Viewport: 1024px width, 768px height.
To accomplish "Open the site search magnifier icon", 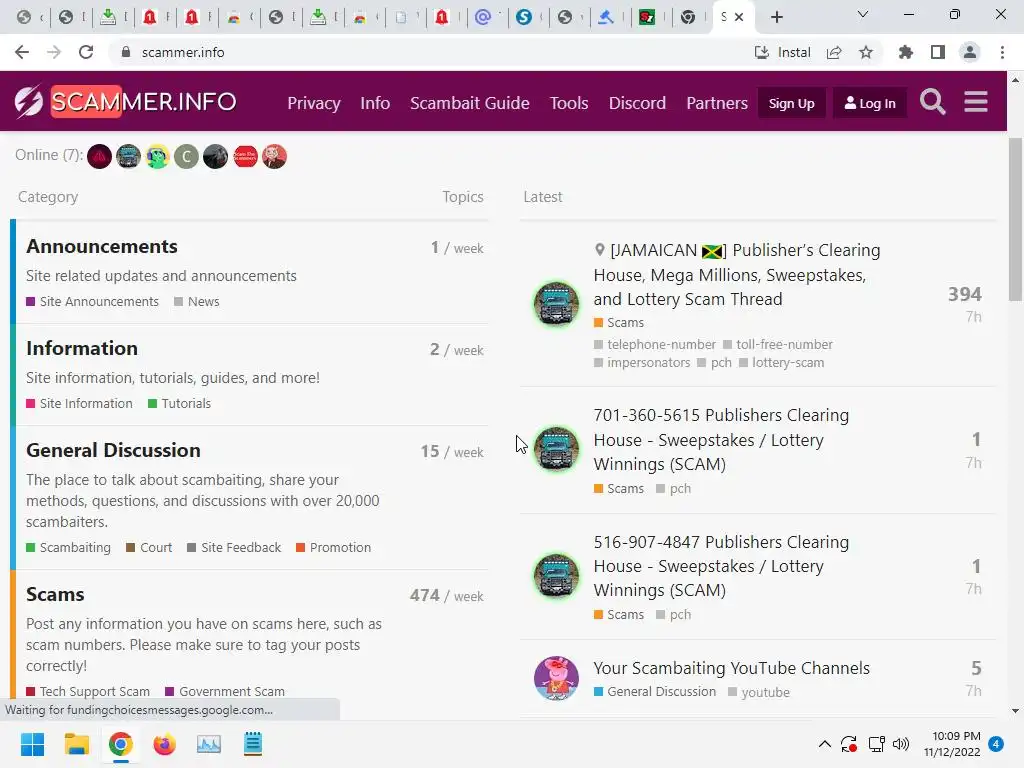I will (x=932, y=102).
